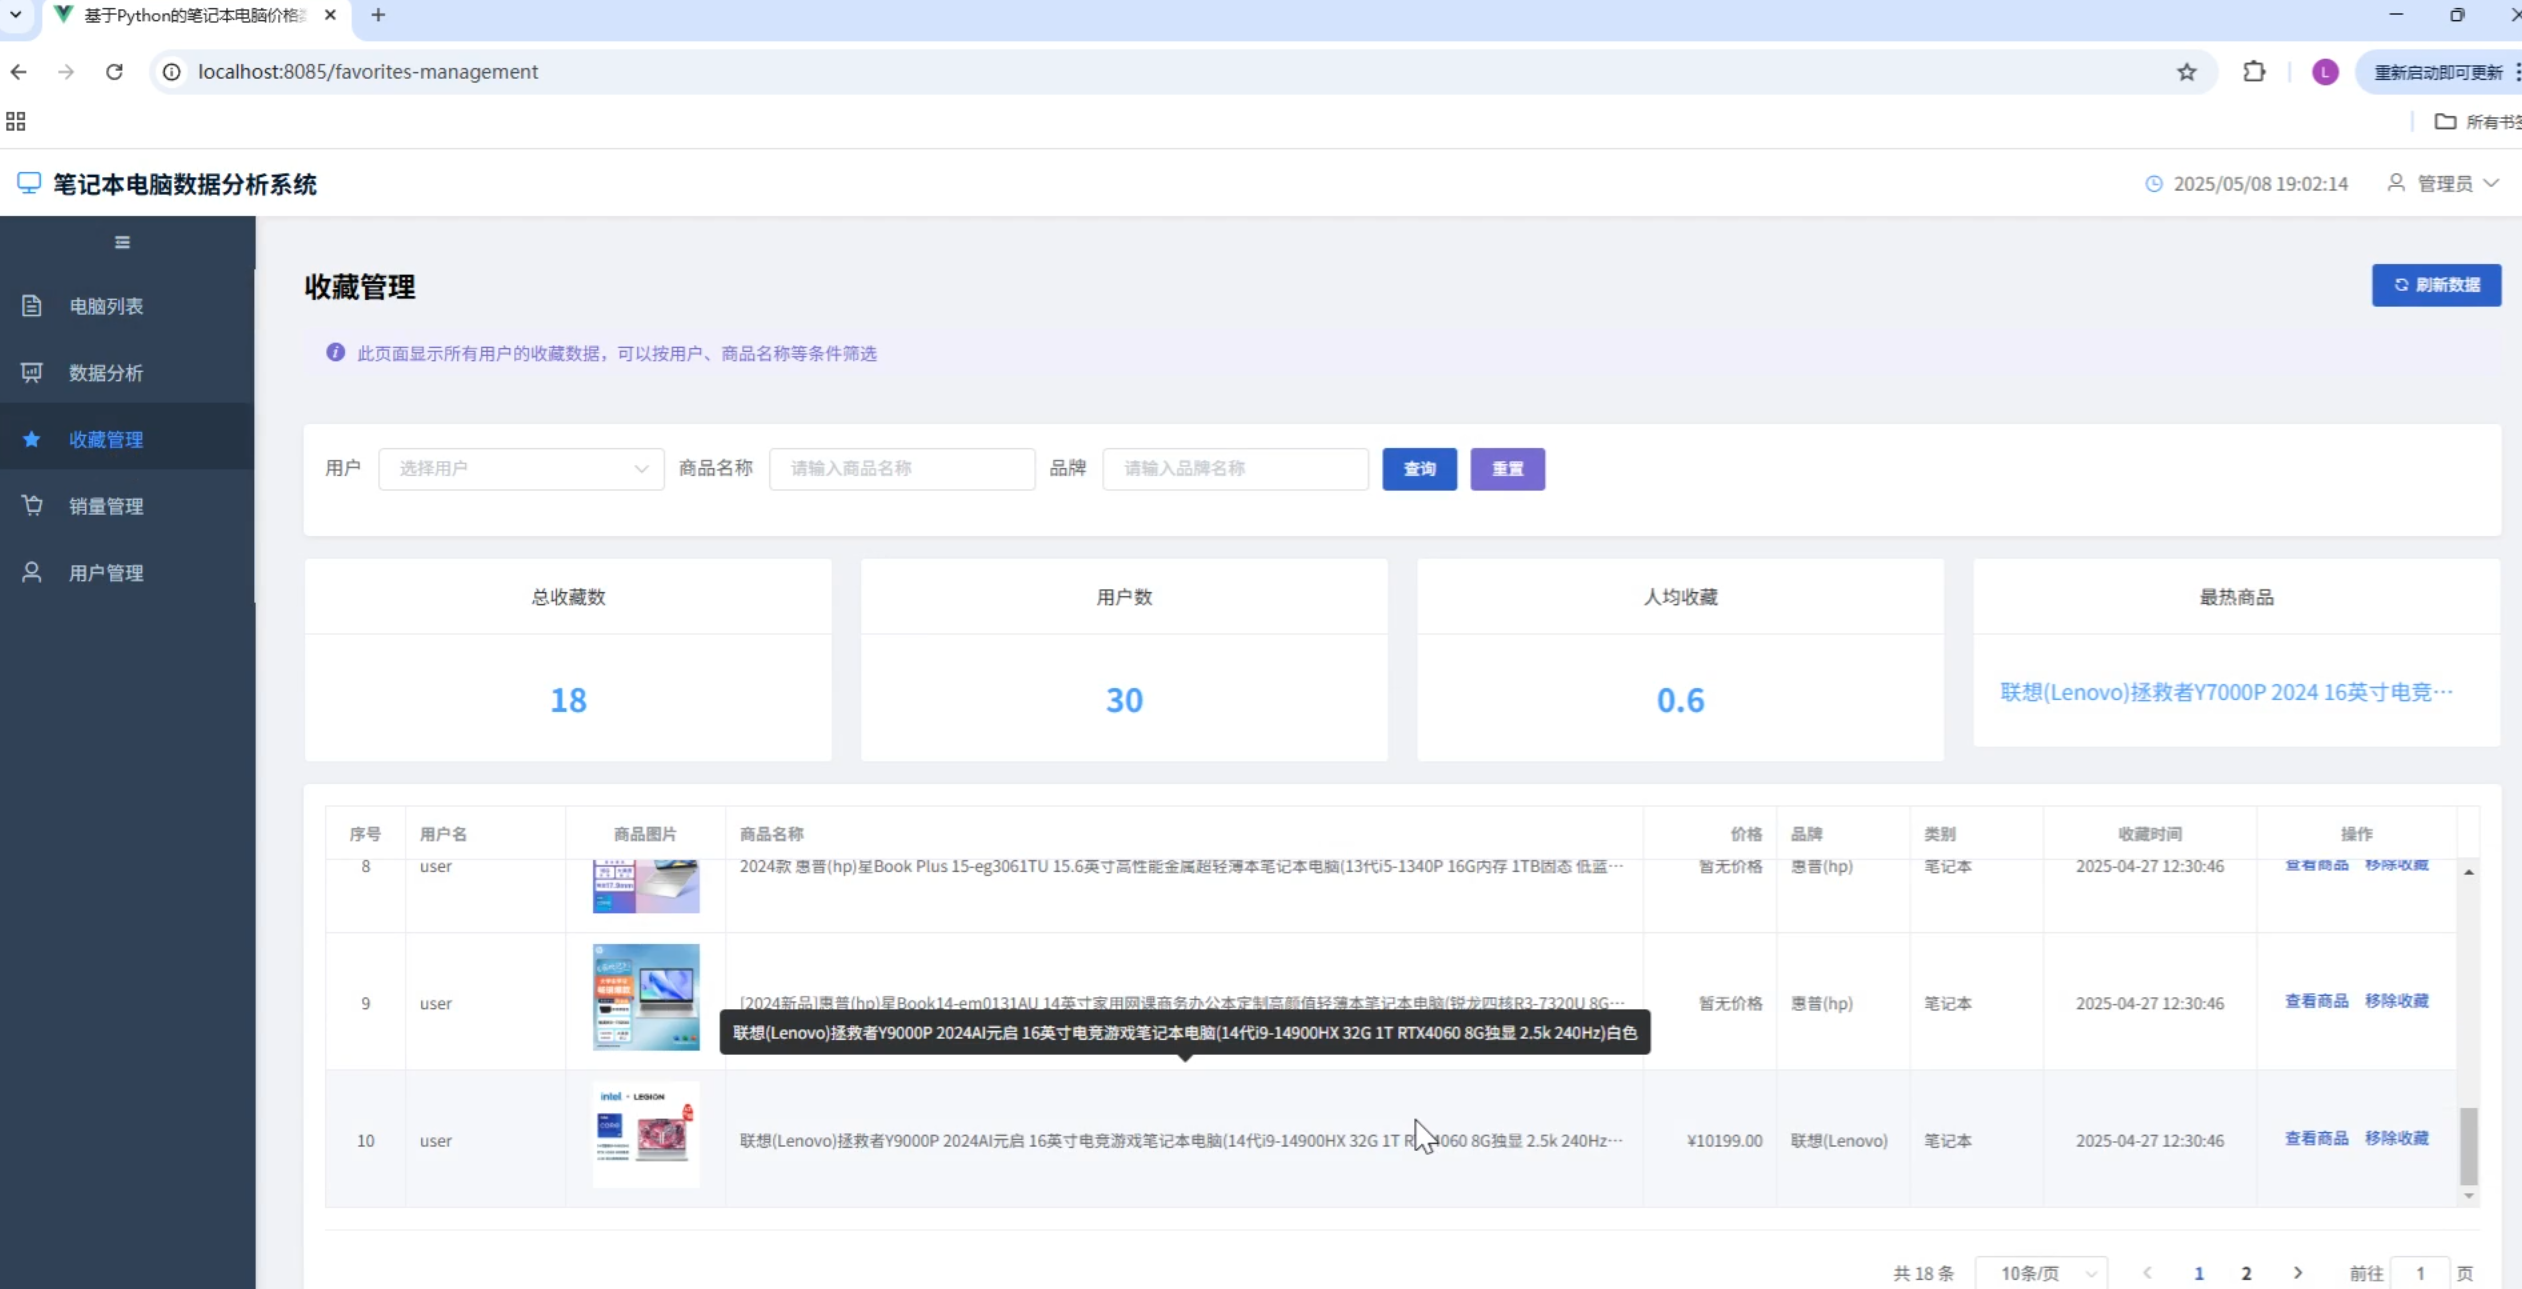Open the apps grid icon in bookmarks bar

click(16, 121)
